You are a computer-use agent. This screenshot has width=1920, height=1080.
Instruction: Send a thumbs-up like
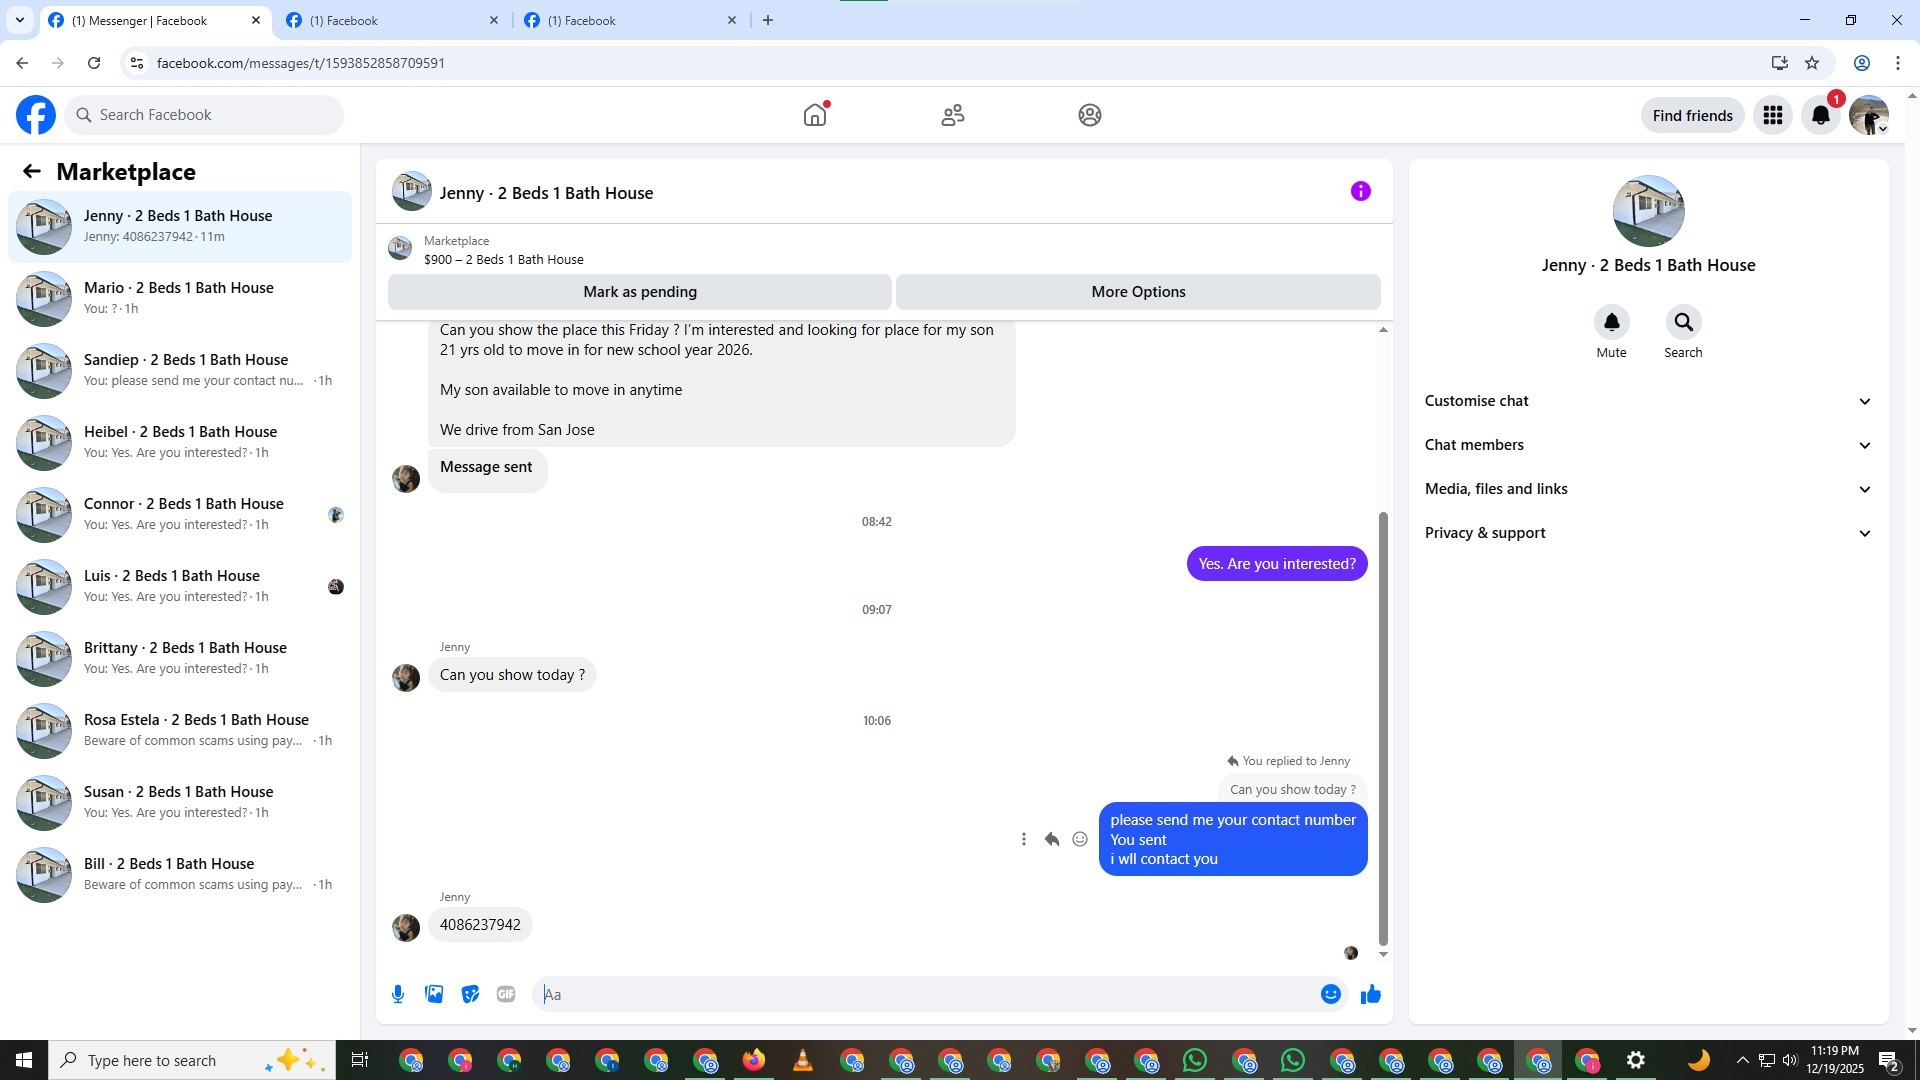[1370, 994]
